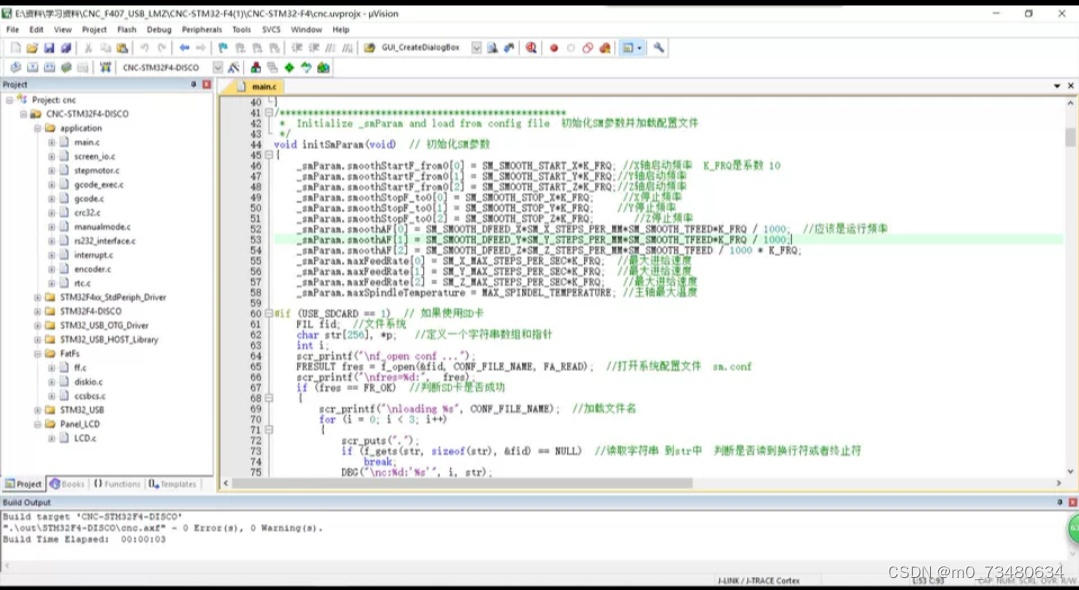The width and height of the screenshot is (1079, 590).
Task: Open the editor tab list dropdown arrow
Action: click(x=1057, y=86)
